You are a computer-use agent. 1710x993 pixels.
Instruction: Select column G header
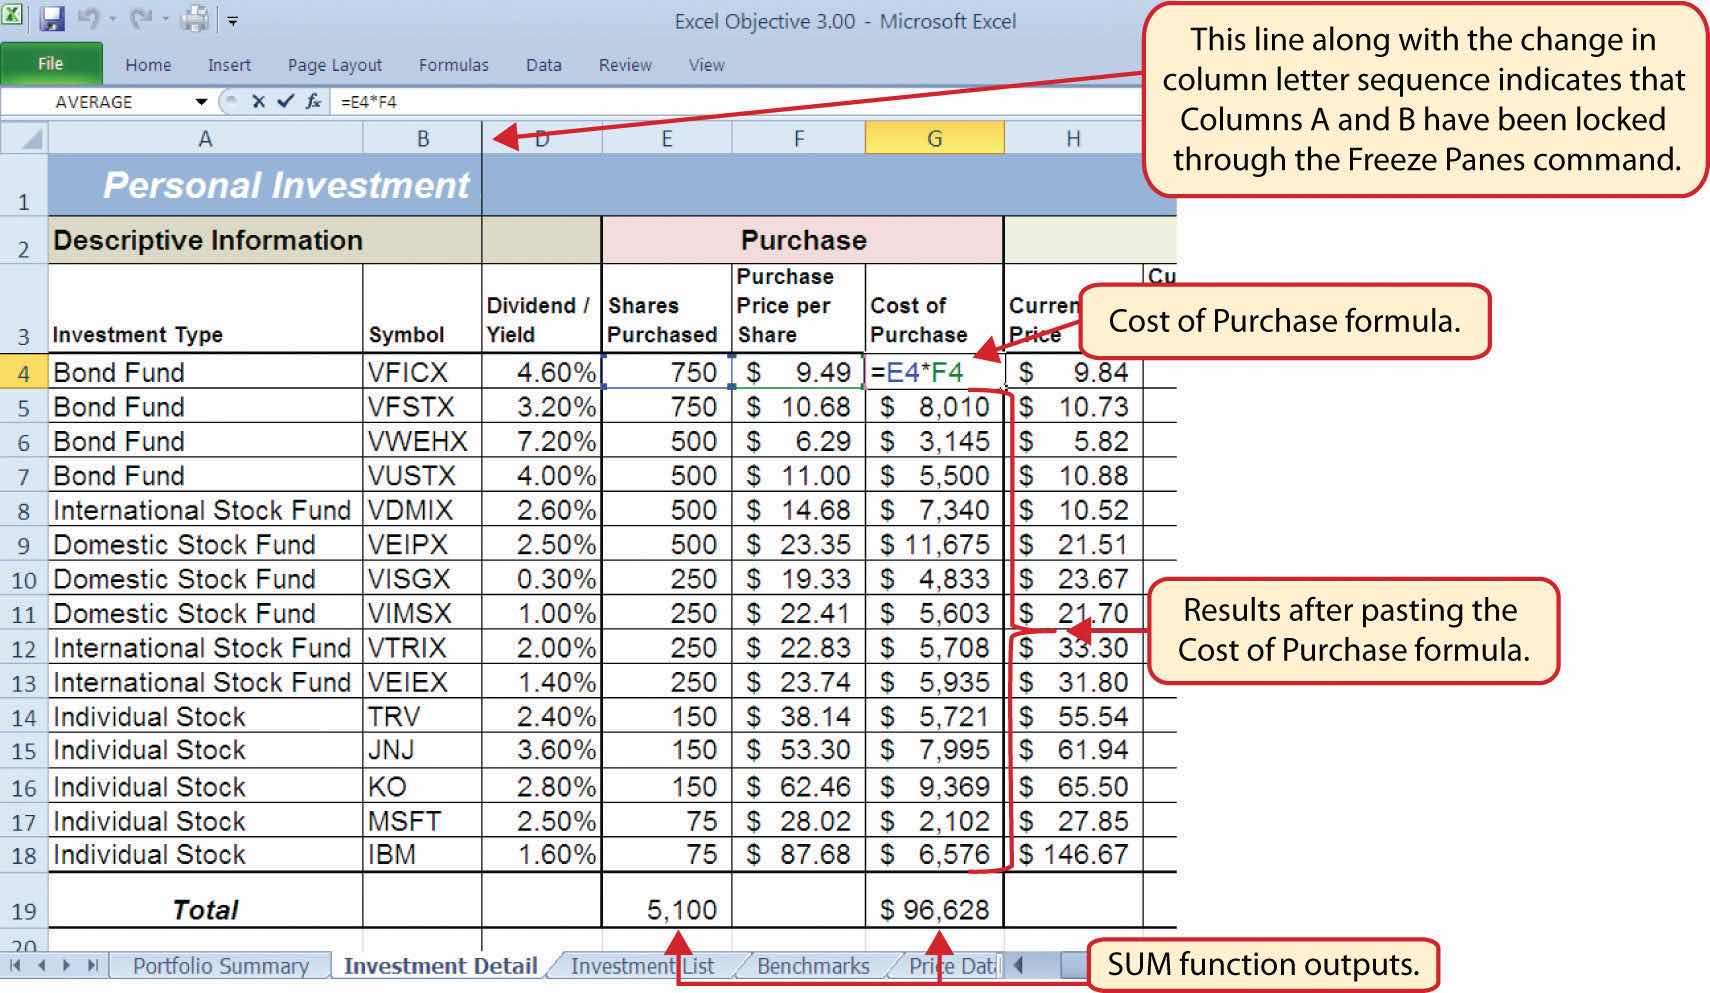934,139
